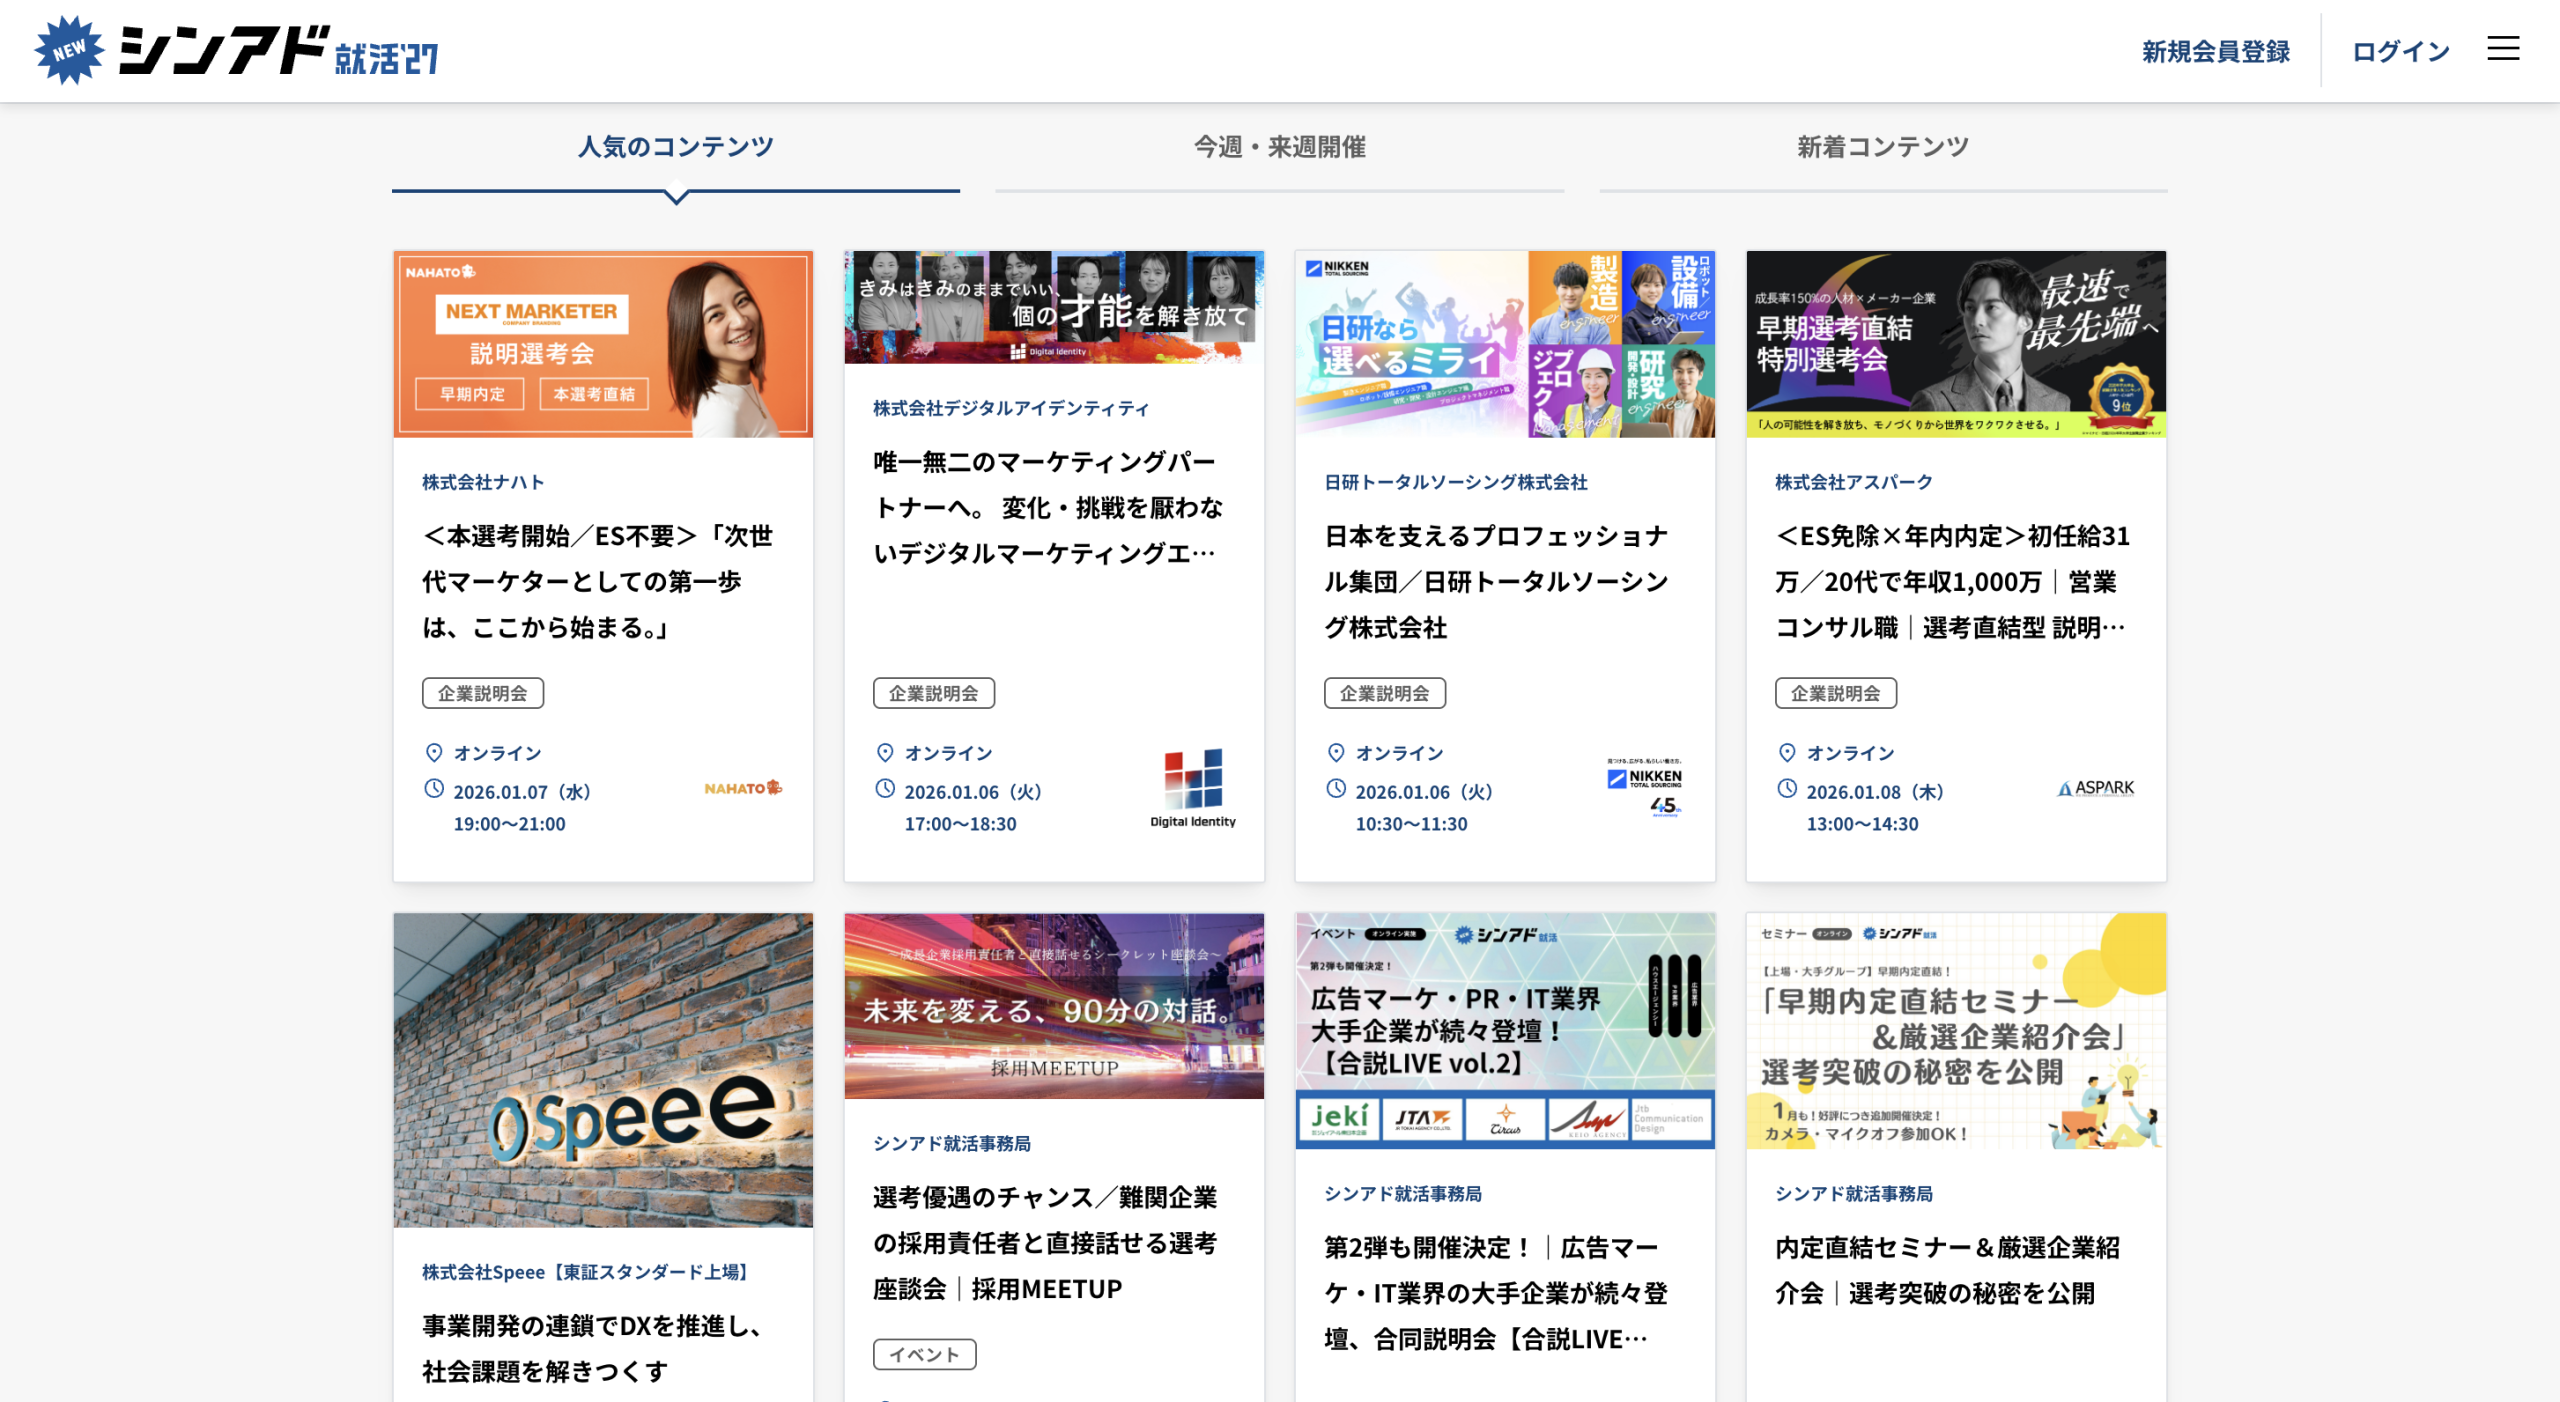
Task: Click 新規会員登録 link
Action: coord(2215,52)
